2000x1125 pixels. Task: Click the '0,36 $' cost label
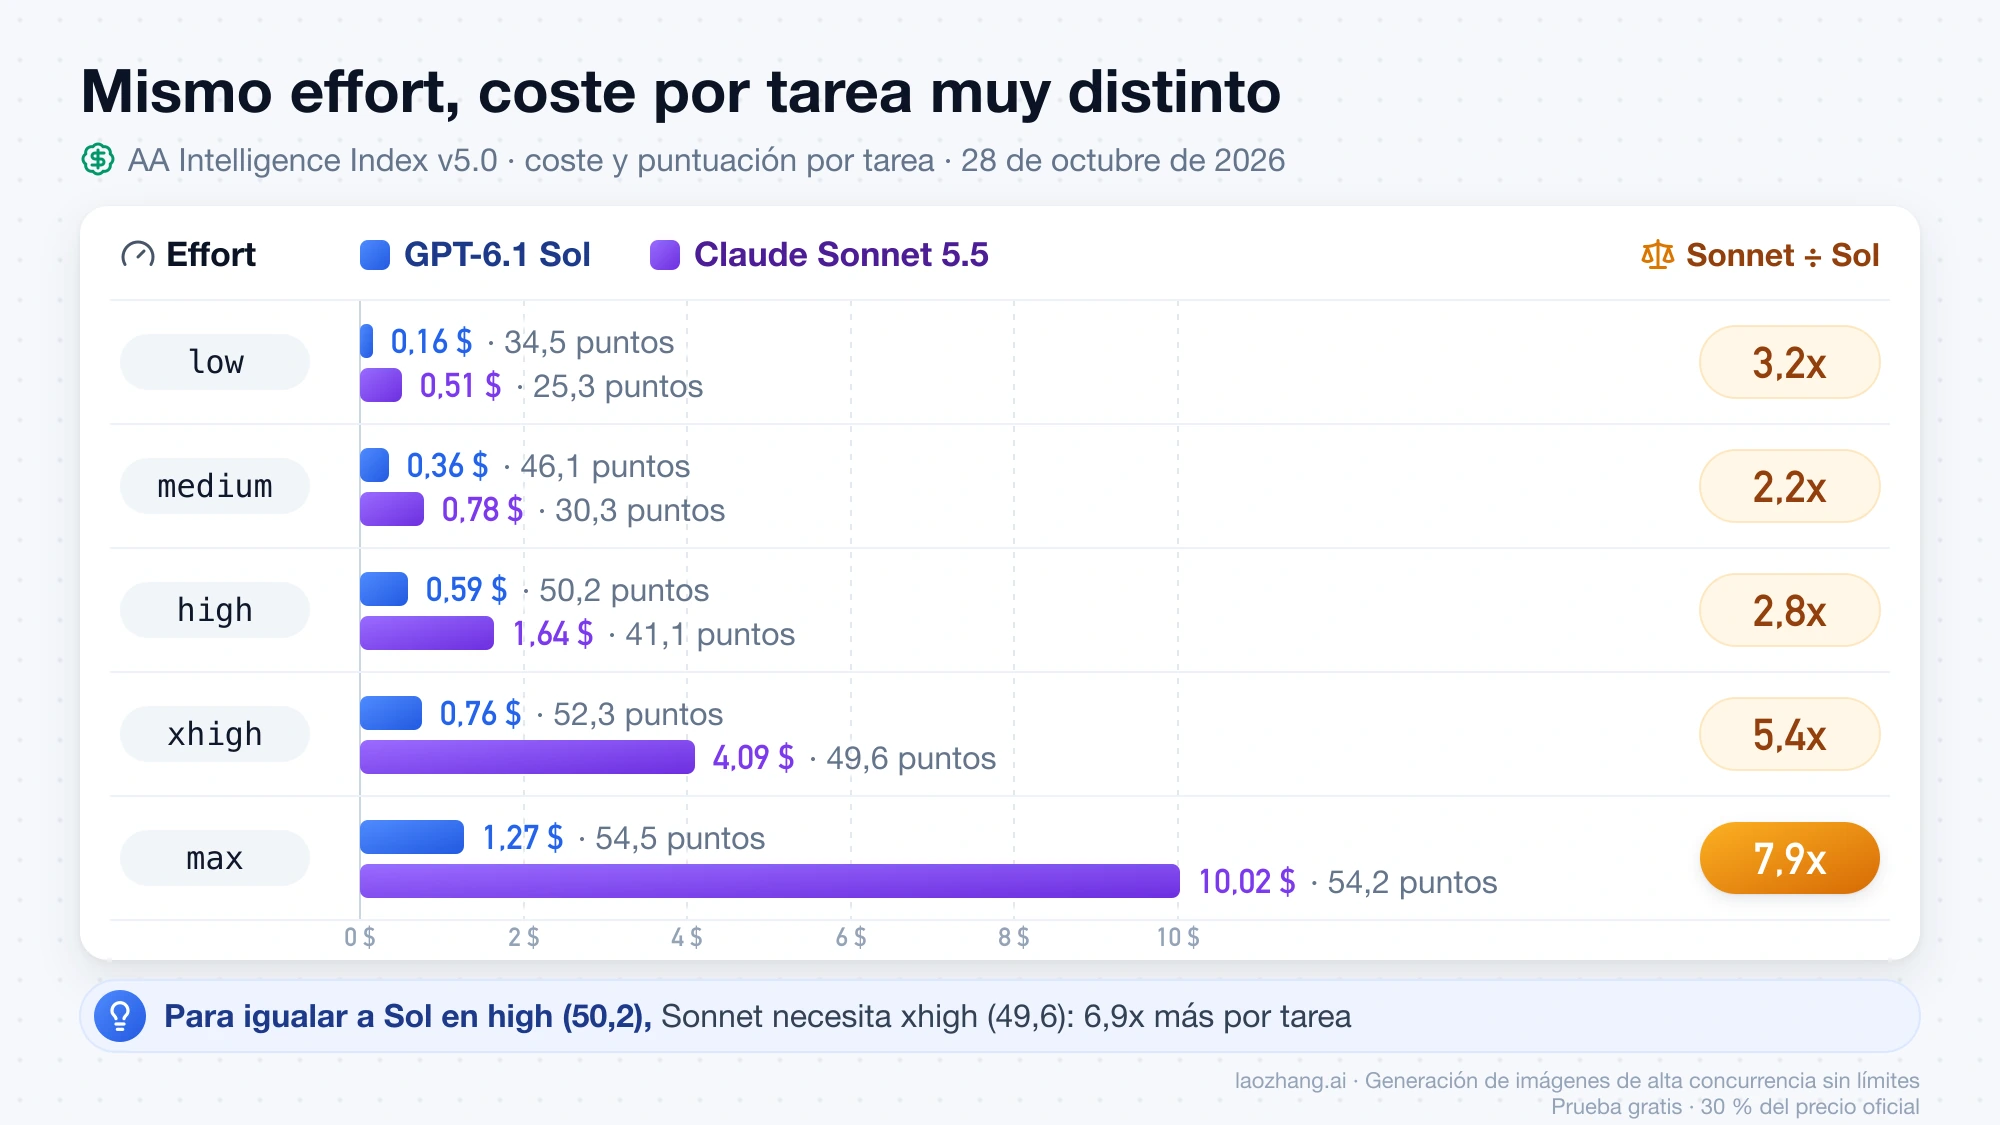click(447, 466)
